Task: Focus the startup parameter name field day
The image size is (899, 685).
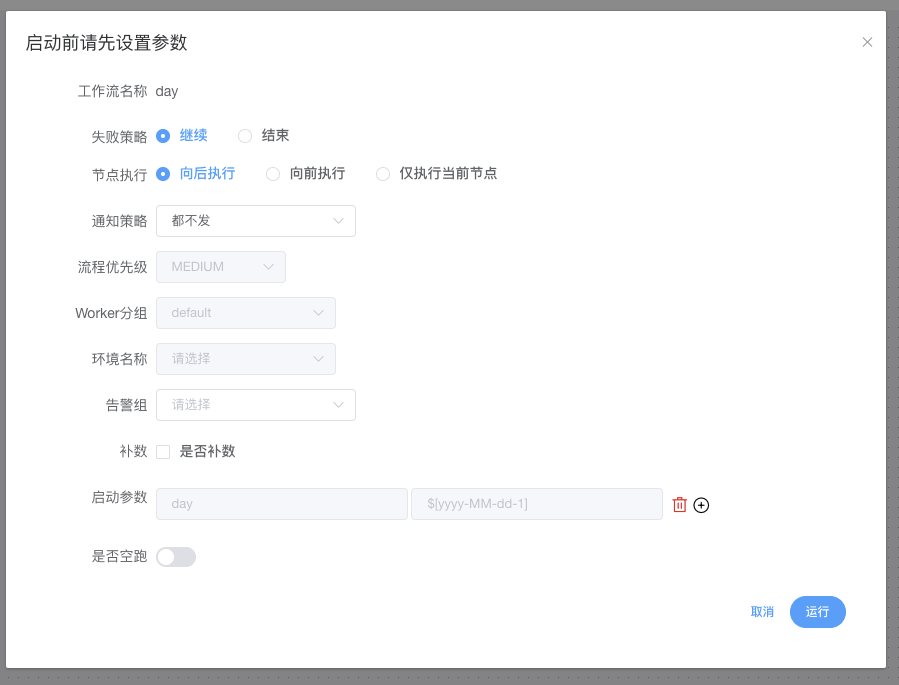Action: pos(282,504)
